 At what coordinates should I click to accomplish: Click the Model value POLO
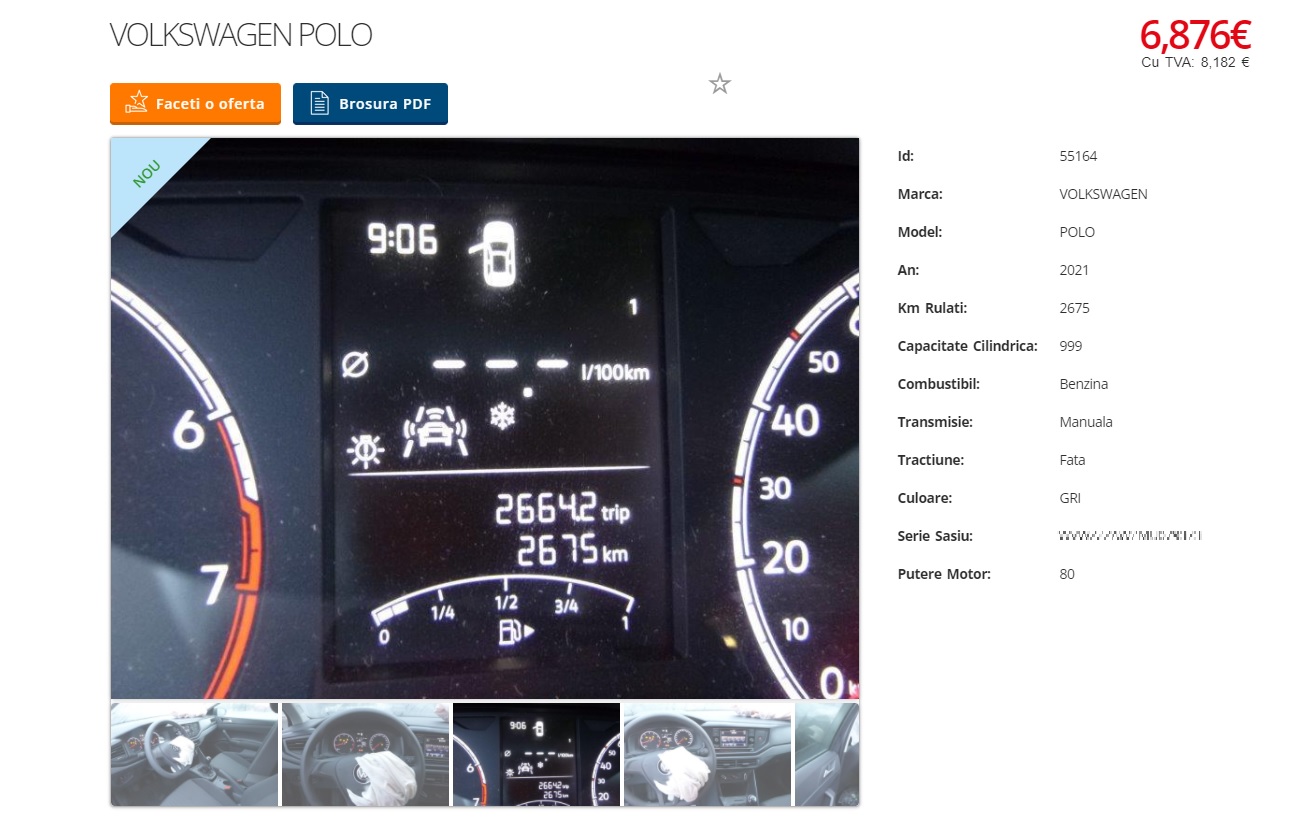click(1077, 232)
